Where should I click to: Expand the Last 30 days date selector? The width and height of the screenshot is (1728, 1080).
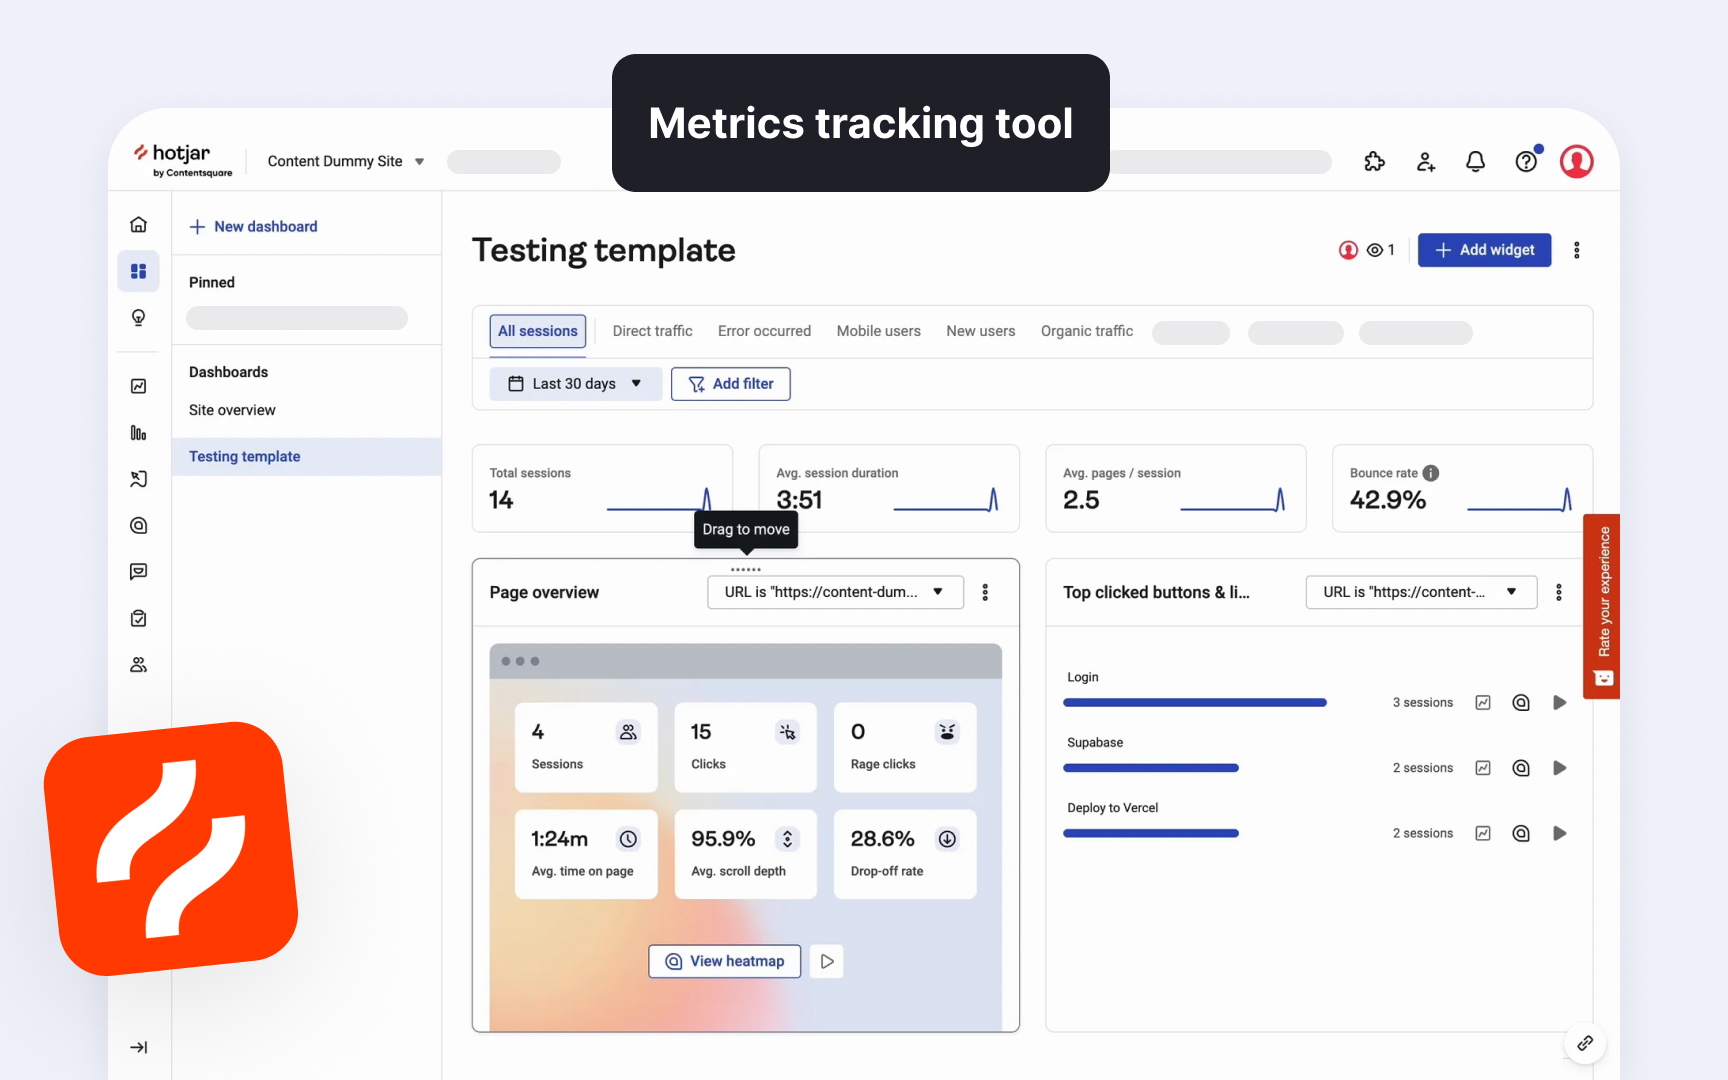coord(575,383)
